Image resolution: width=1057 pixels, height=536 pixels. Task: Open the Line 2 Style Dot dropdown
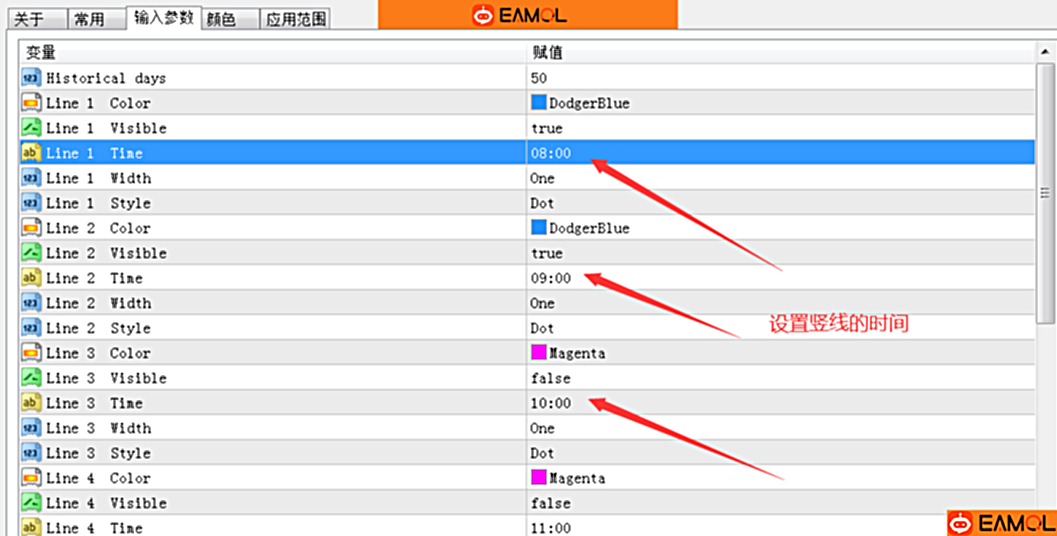543,328
